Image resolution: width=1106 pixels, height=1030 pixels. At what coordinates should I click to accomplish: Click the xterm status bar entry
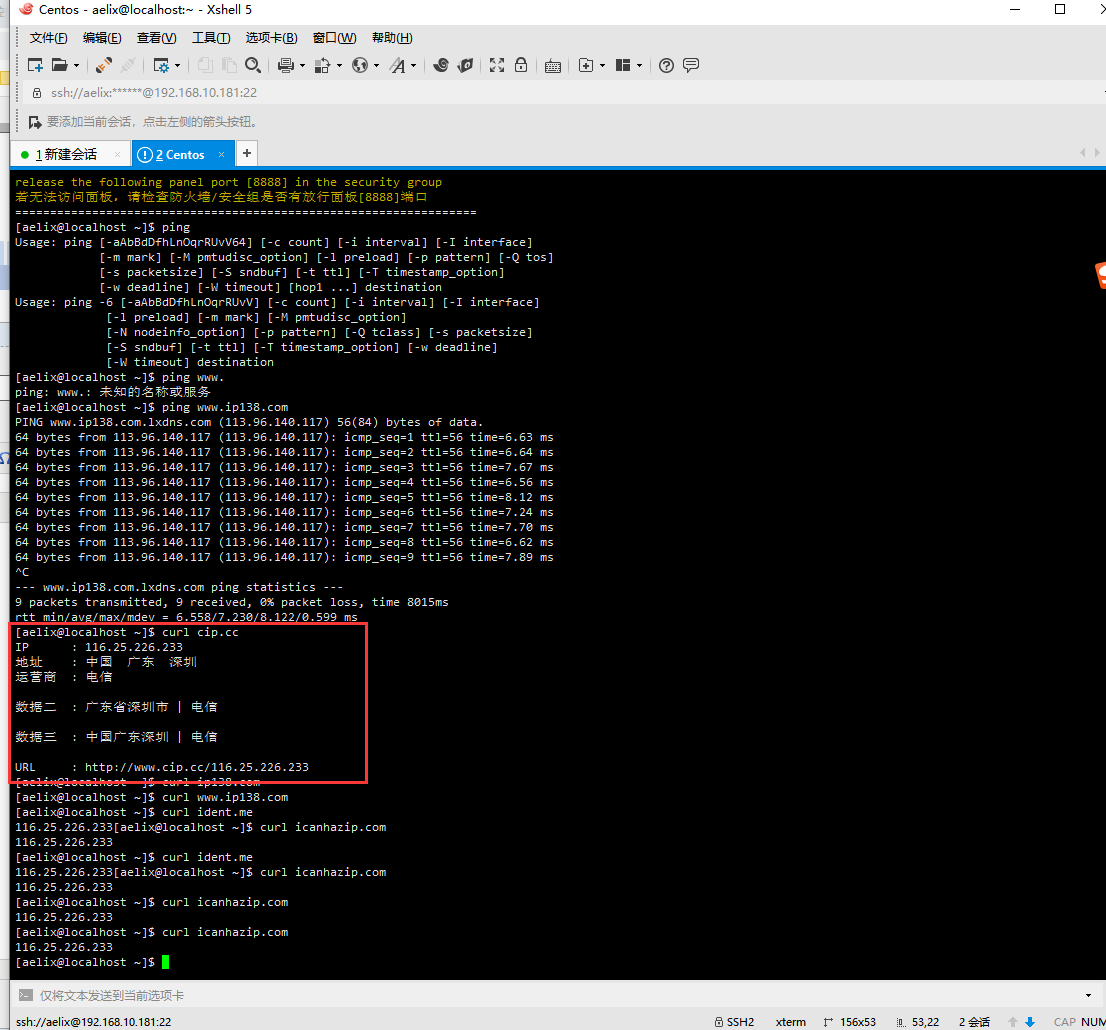click(x=791, y=1022)
